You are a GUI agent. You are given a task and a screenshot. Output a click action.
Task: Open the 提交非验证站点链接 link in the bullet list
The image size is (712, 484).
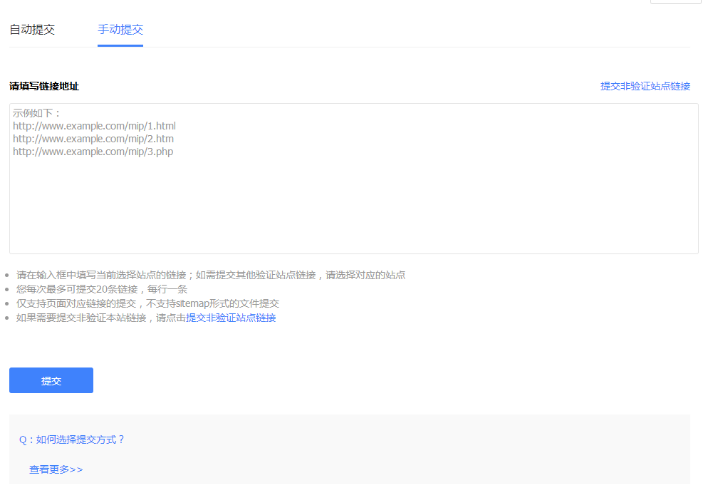click(231, 318)
